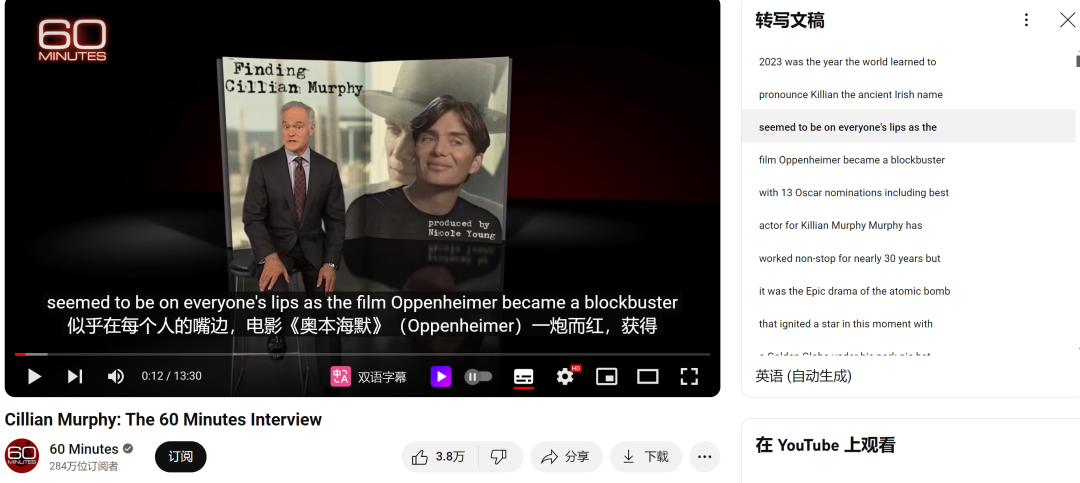
Task: Play the video
Action: [x=34, y=376]
